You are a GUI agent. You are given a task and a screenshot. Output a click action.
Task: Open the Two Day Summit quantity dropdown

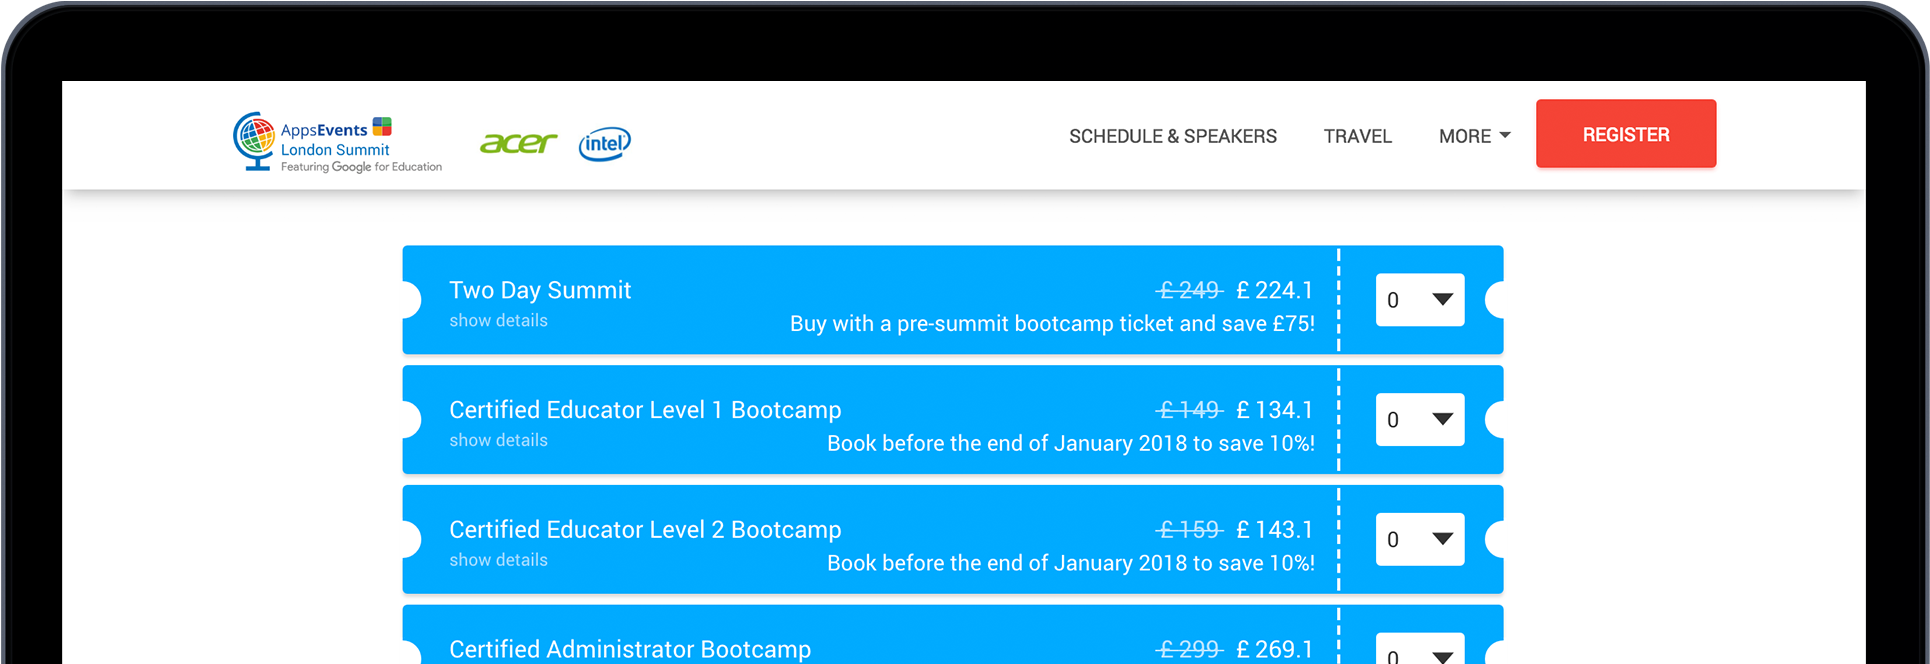coord(1419,299)
